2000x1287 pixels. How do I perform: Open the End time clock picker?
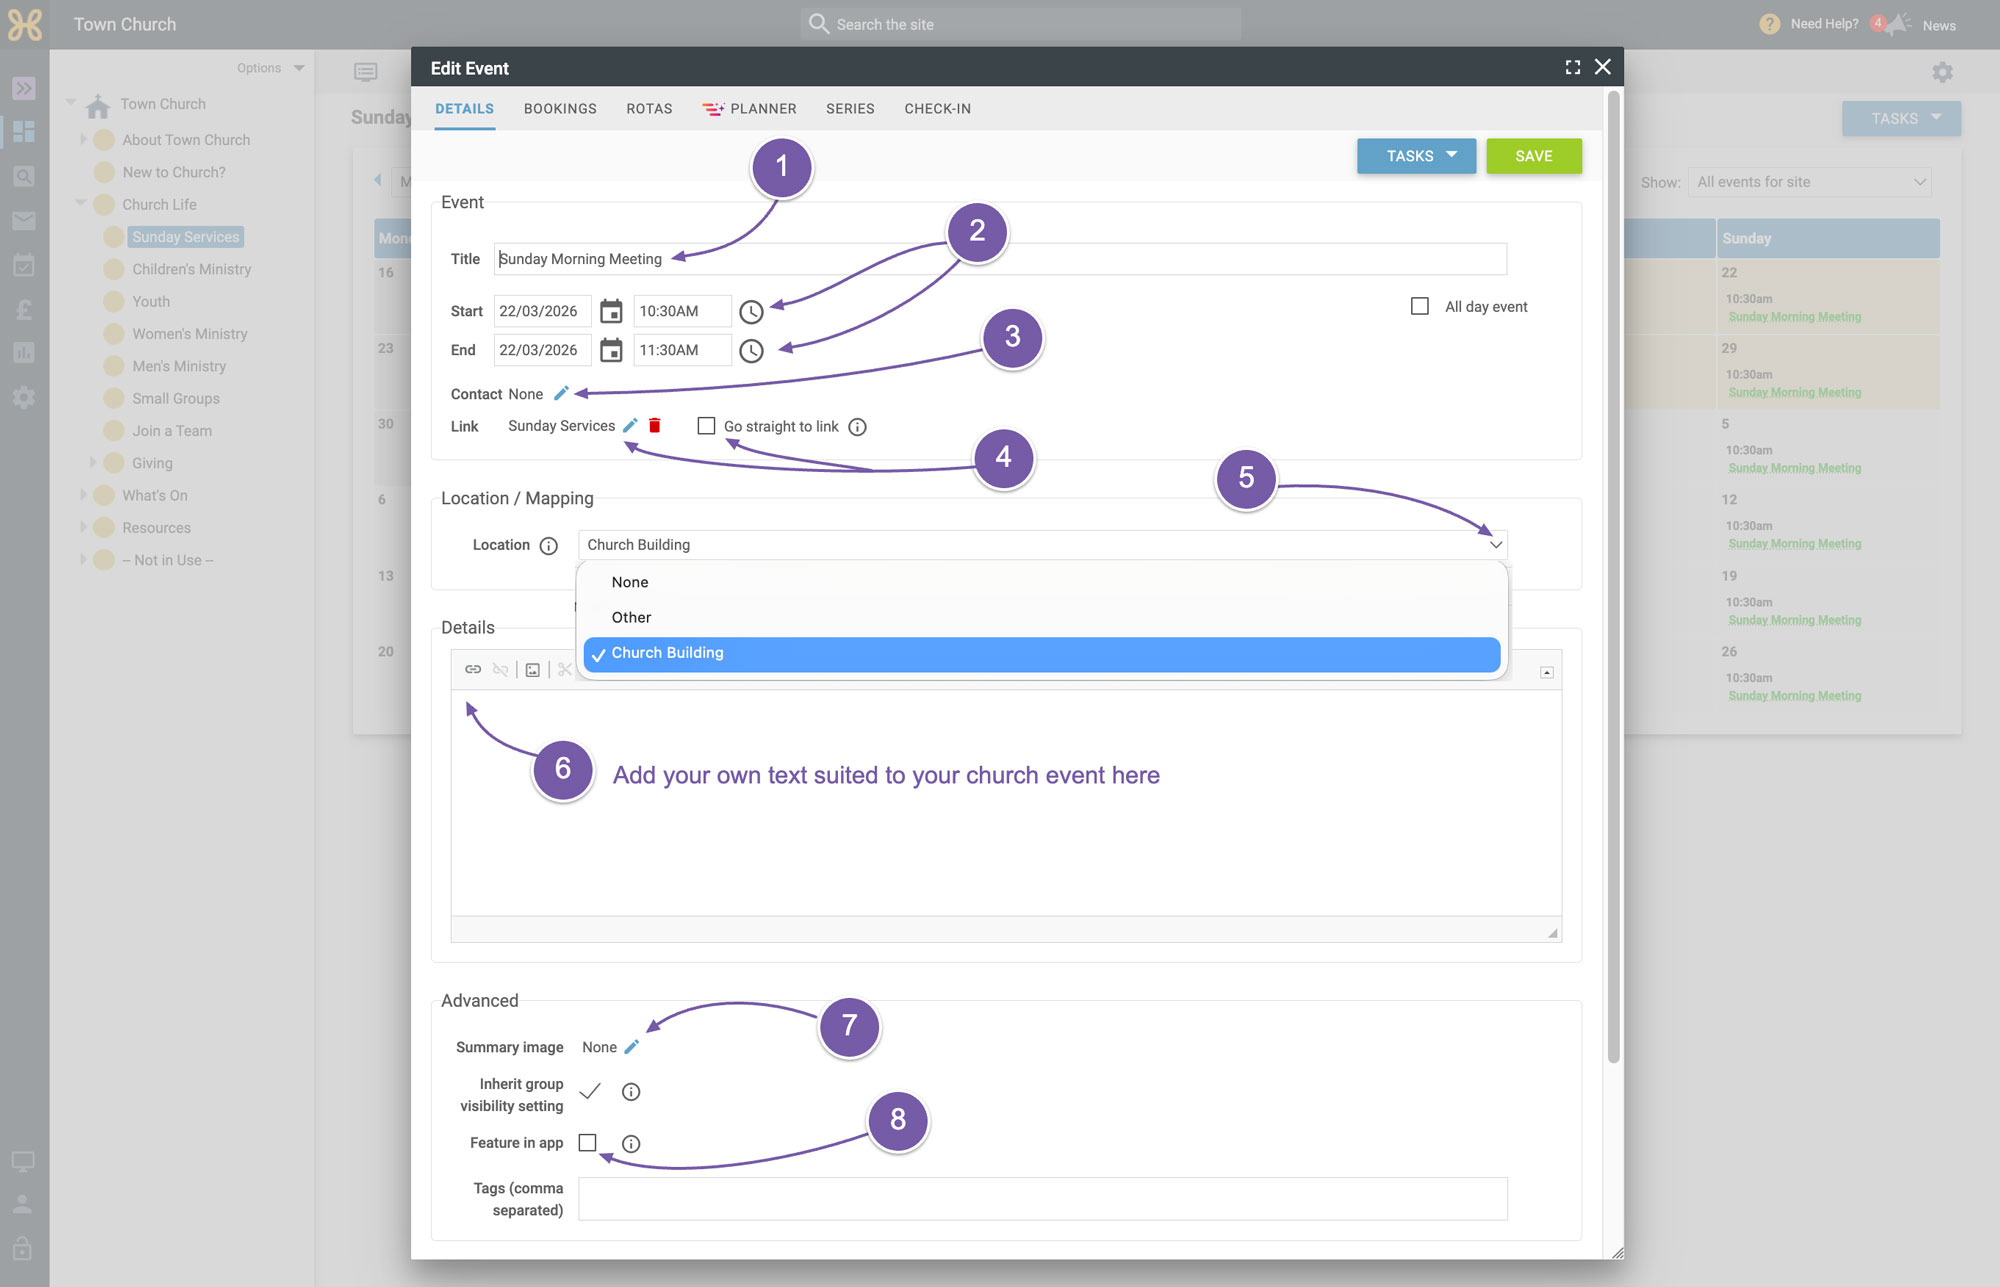pyautogui.click(x=751, y=351)
